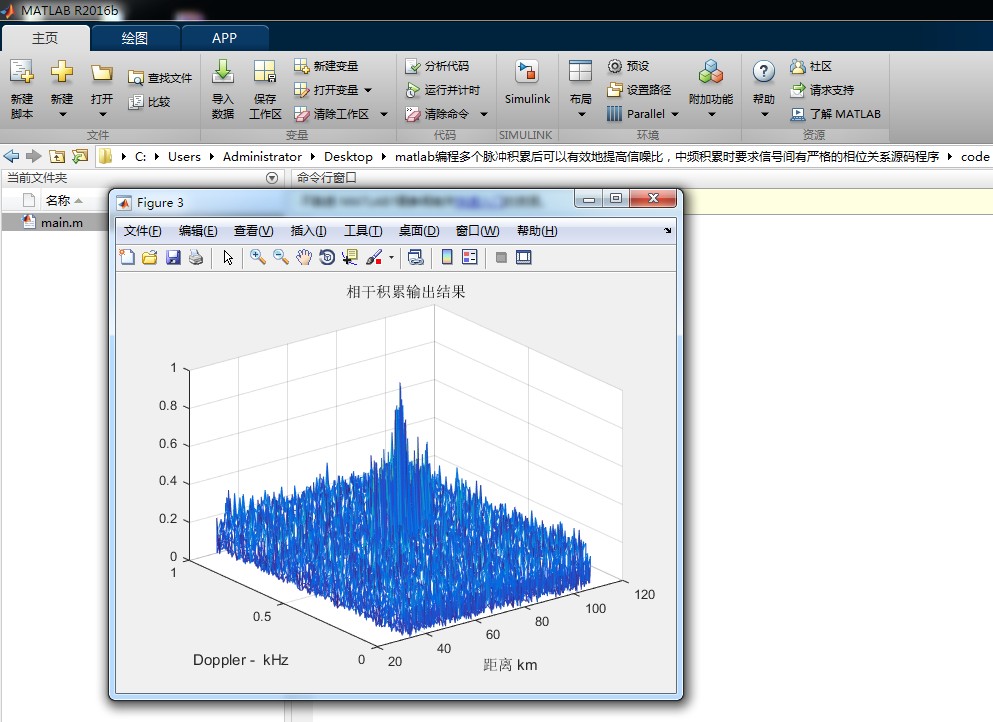Screen dimensions: 993x722
Task: Open the Brush color dropdown arrow
Action: coord(391,257)
